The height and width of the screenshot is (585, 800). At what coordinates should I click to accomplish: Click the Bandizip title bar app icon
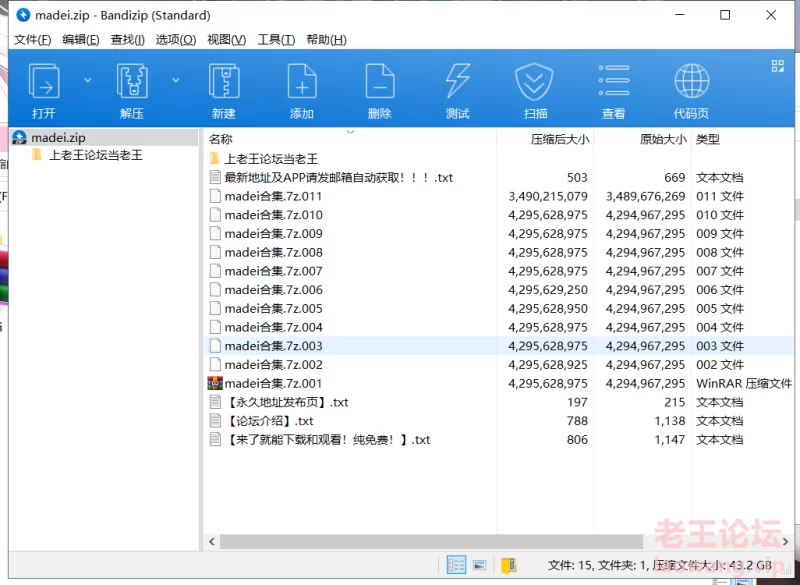(x=23, y=15)
